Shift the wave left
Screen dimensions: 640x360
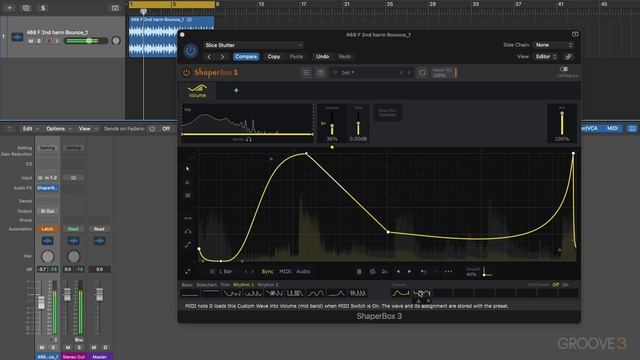[x=398, y=271]
